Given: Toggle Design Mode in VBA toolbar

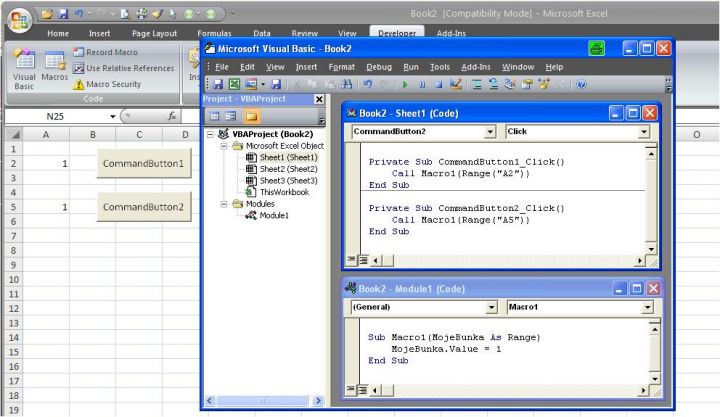Looking at the screenshot, I should (x=456, y=84).
